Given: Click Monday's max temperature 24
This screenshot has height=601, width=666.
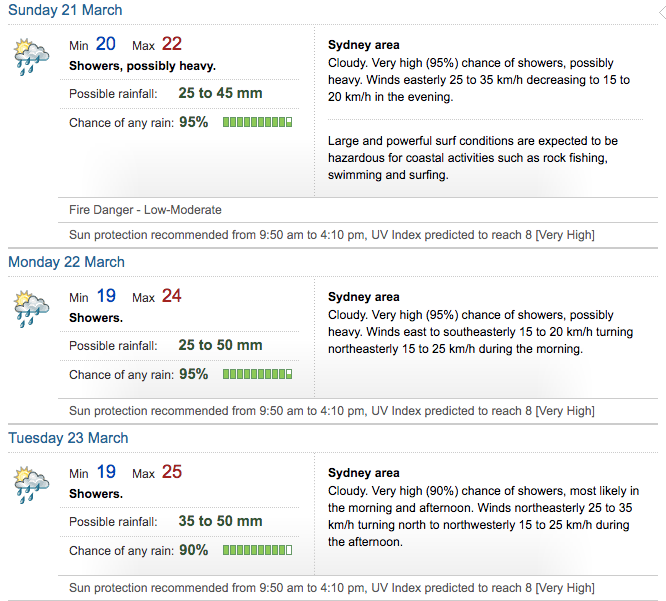Looking at the screenshot, I should [172, 296].
